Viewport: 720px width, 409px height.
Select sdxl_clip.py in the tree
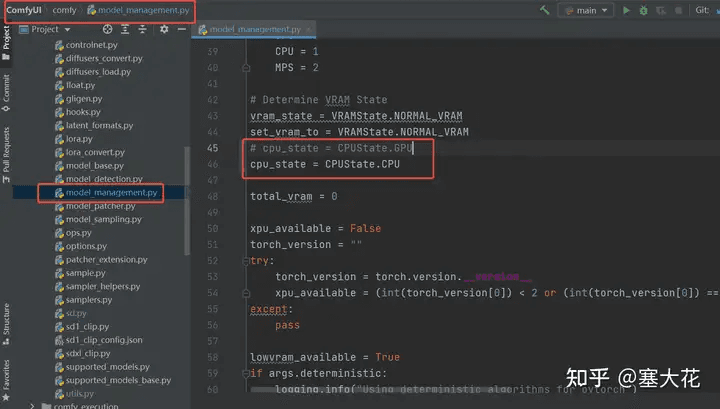tap(88, 353)
